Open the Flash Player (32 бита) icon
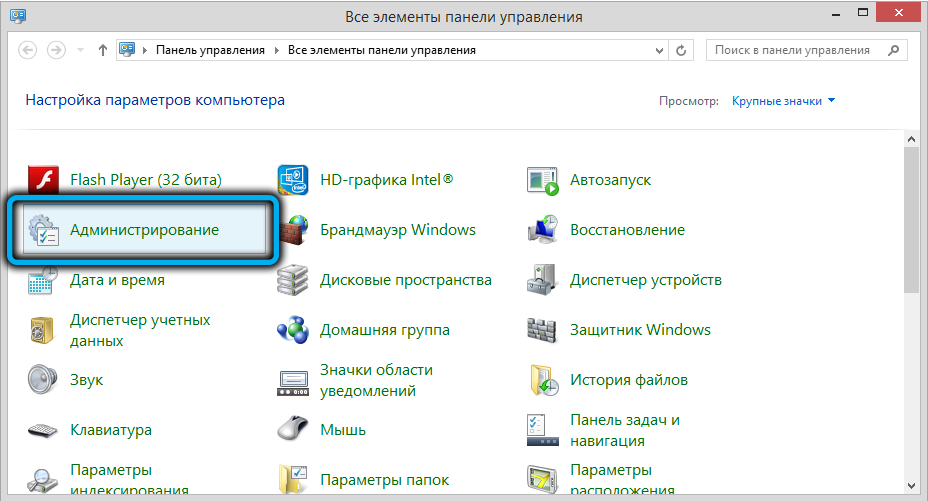The image size is (928, 501). 43,180
